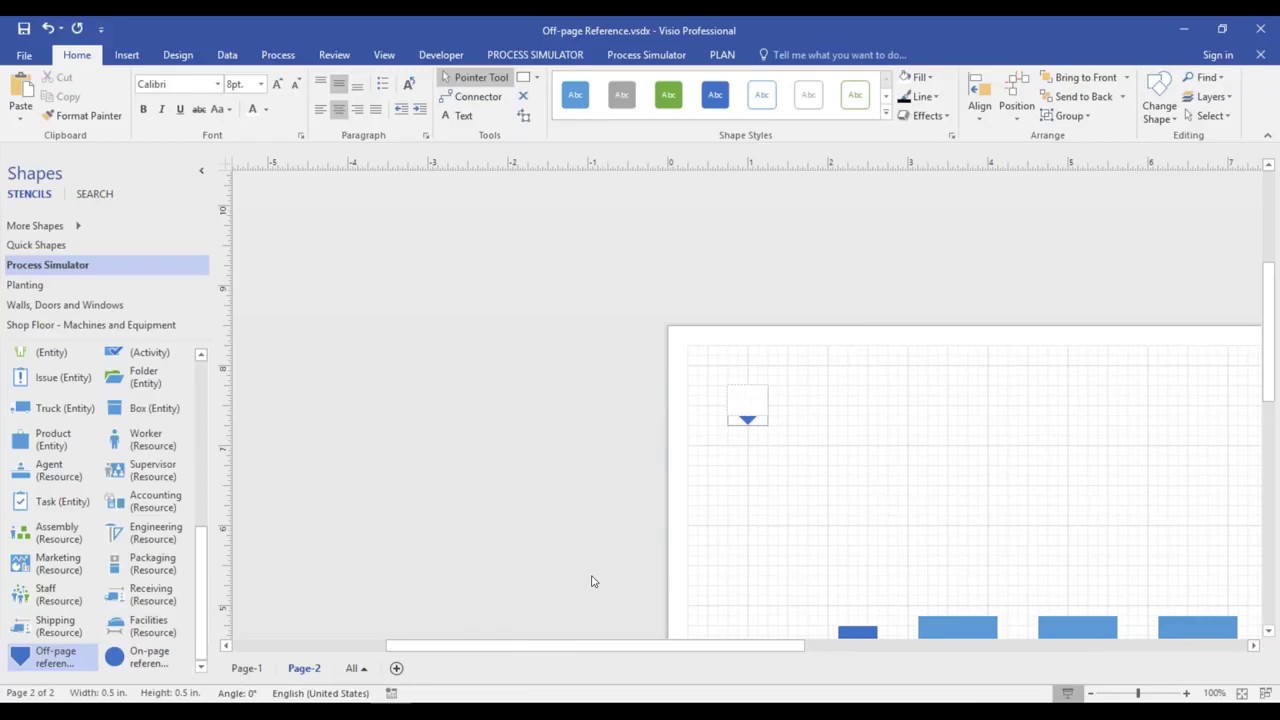Apply the gray Abc shape style
1280x720 pixels.
coord(622,95)
